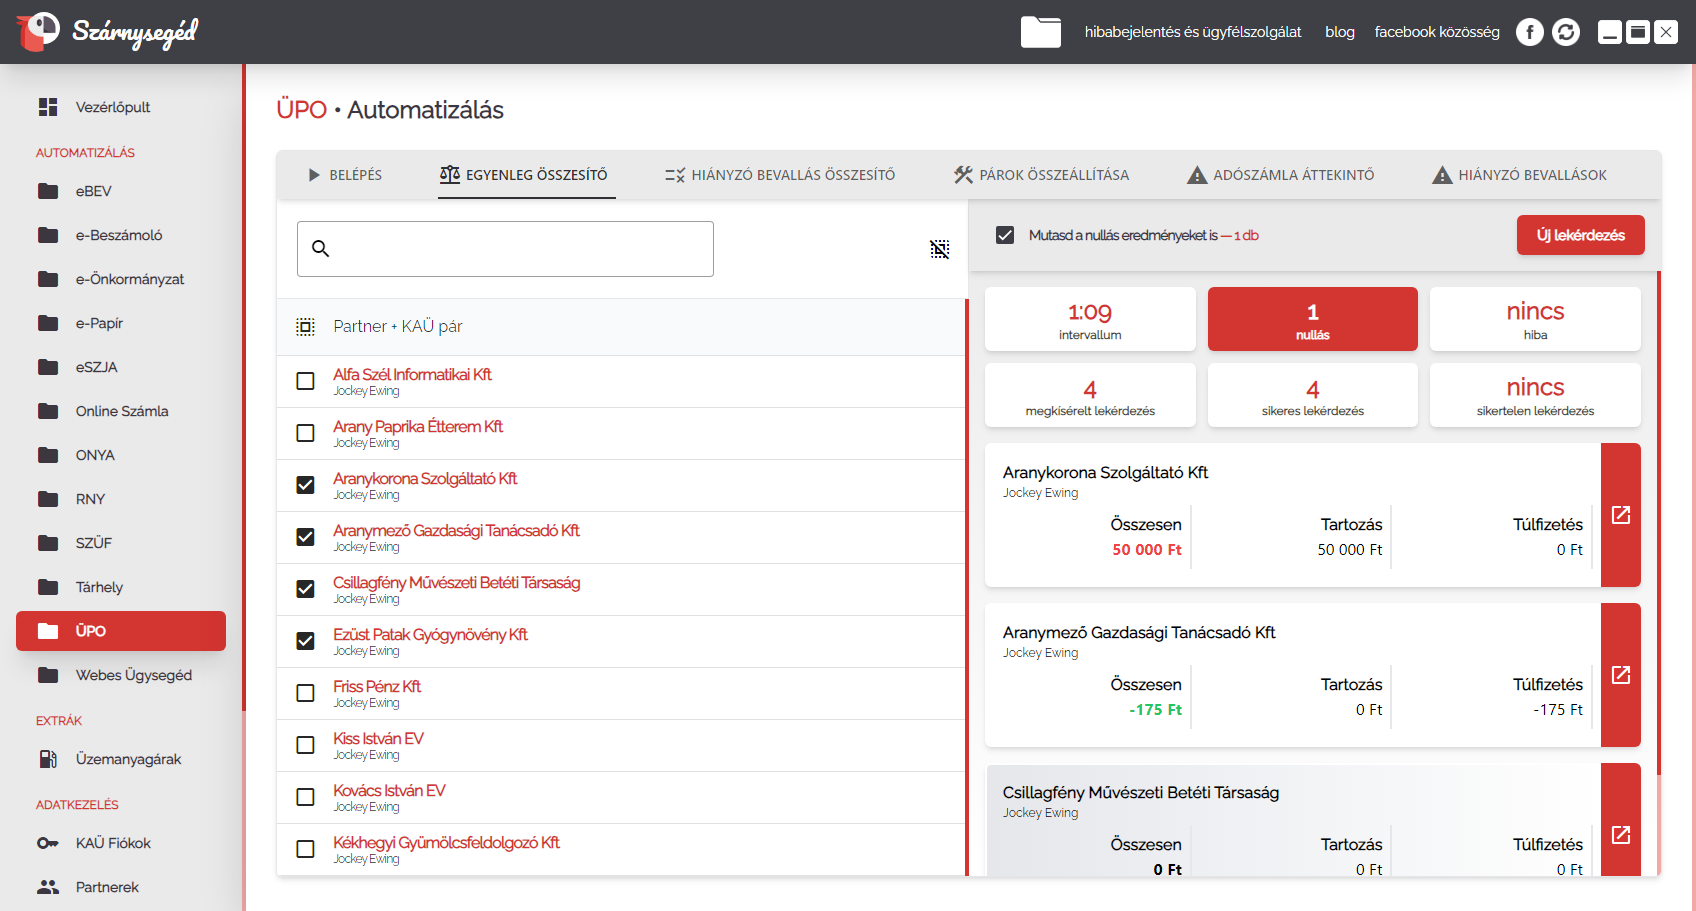Check the Alfa Szél Informatikai Kft checkbox
The height and width of the screenshot is (911, 1696).
tap(306, 381)
